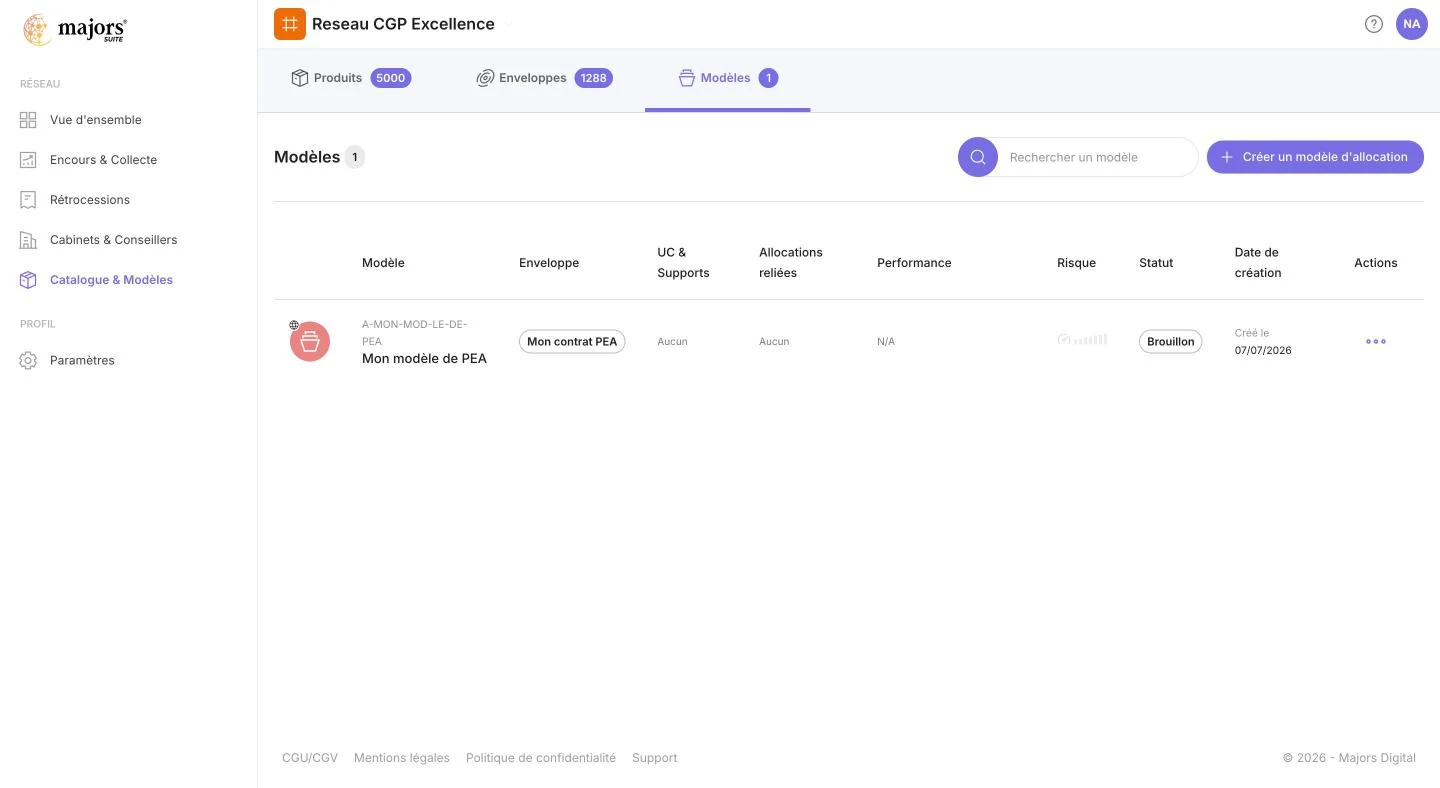1440x788 pixels.
Task: Open the help question mark icon
Action: coord(1374,24)
